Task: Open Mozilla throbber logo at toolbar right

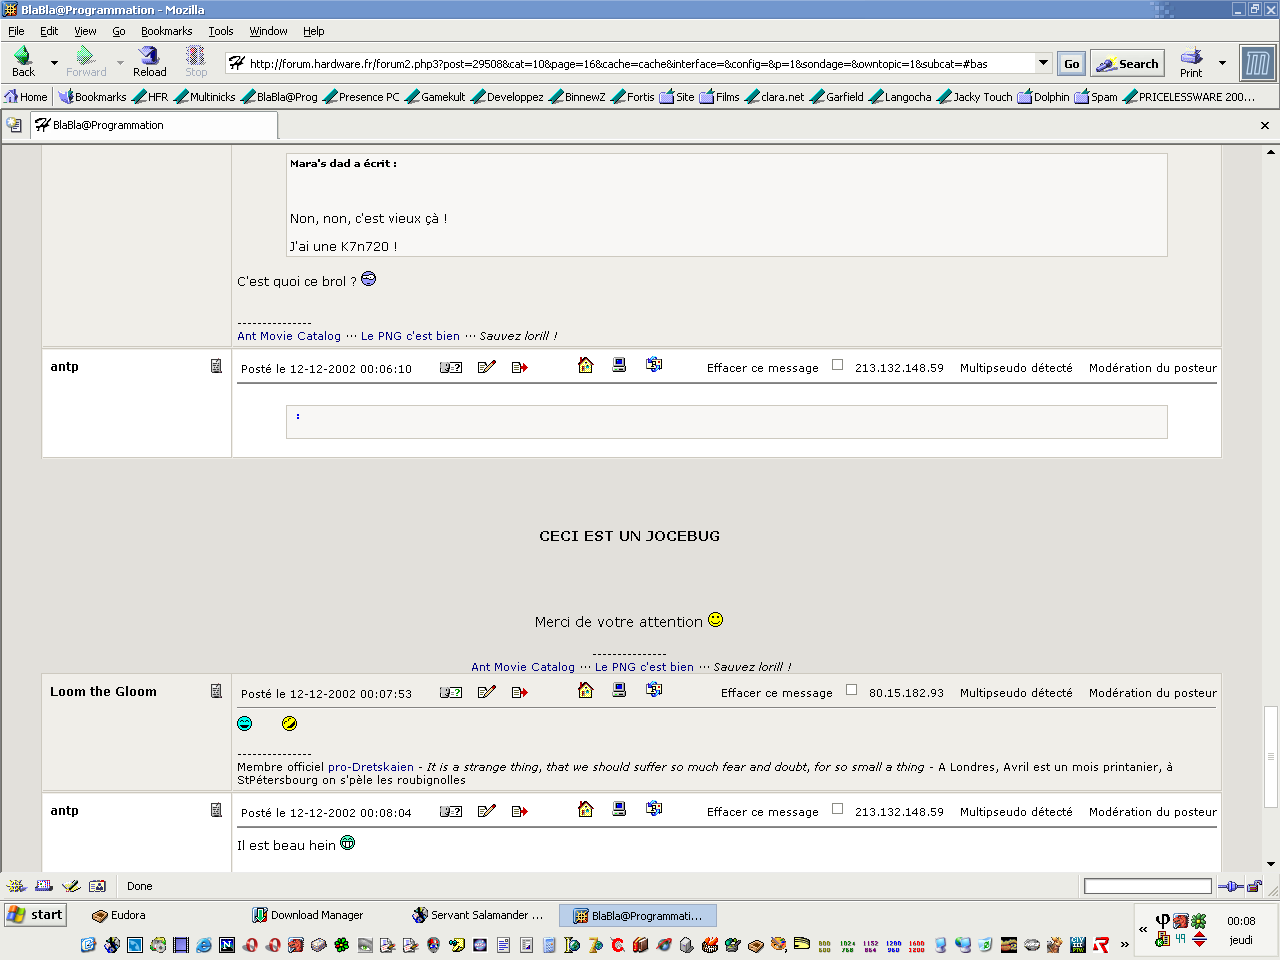Action: coord(1257,64)
